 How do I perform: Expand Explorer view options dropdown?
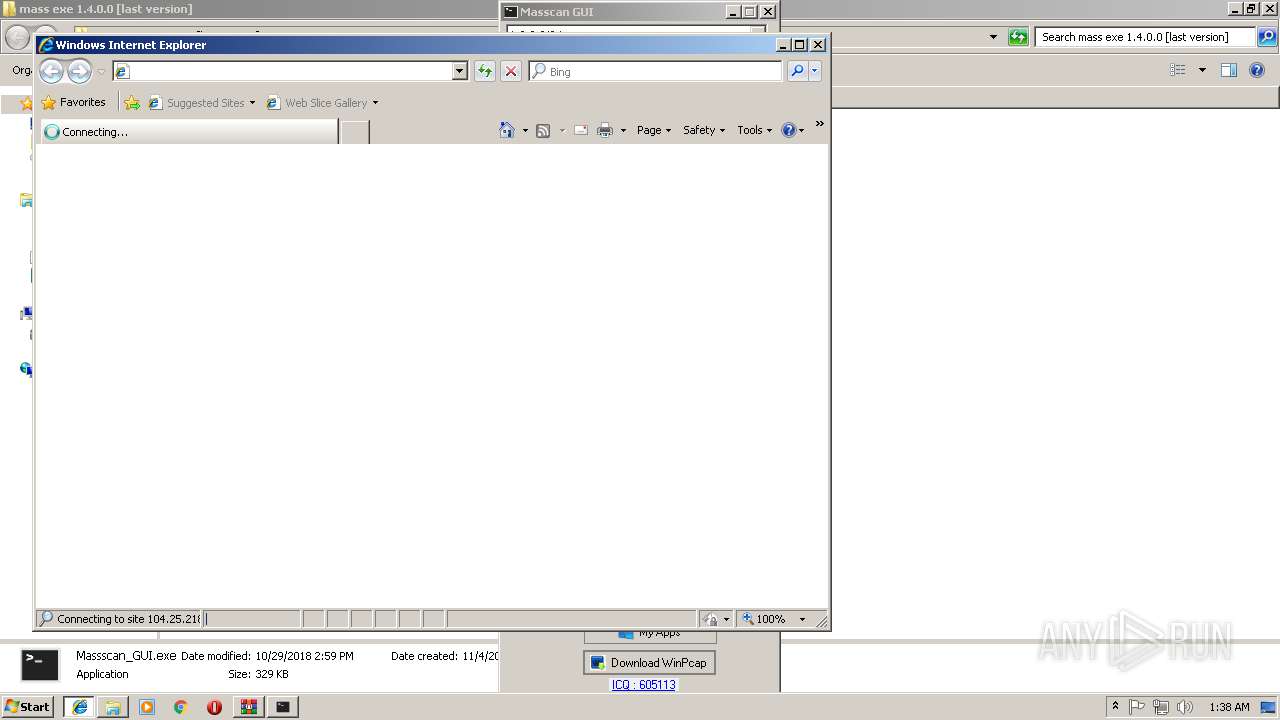1202,70
